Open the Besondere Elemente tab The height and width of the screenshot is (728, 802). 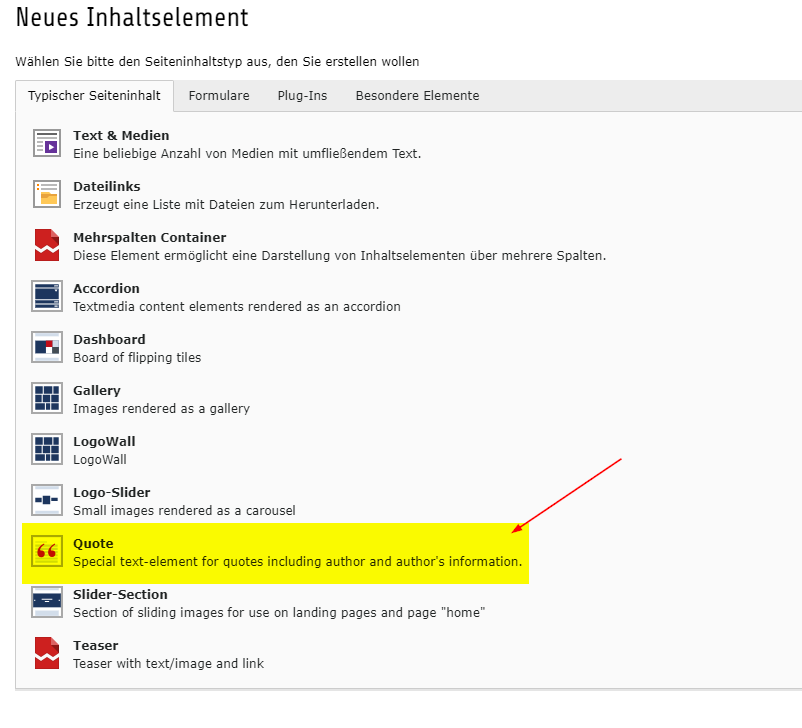417,96
